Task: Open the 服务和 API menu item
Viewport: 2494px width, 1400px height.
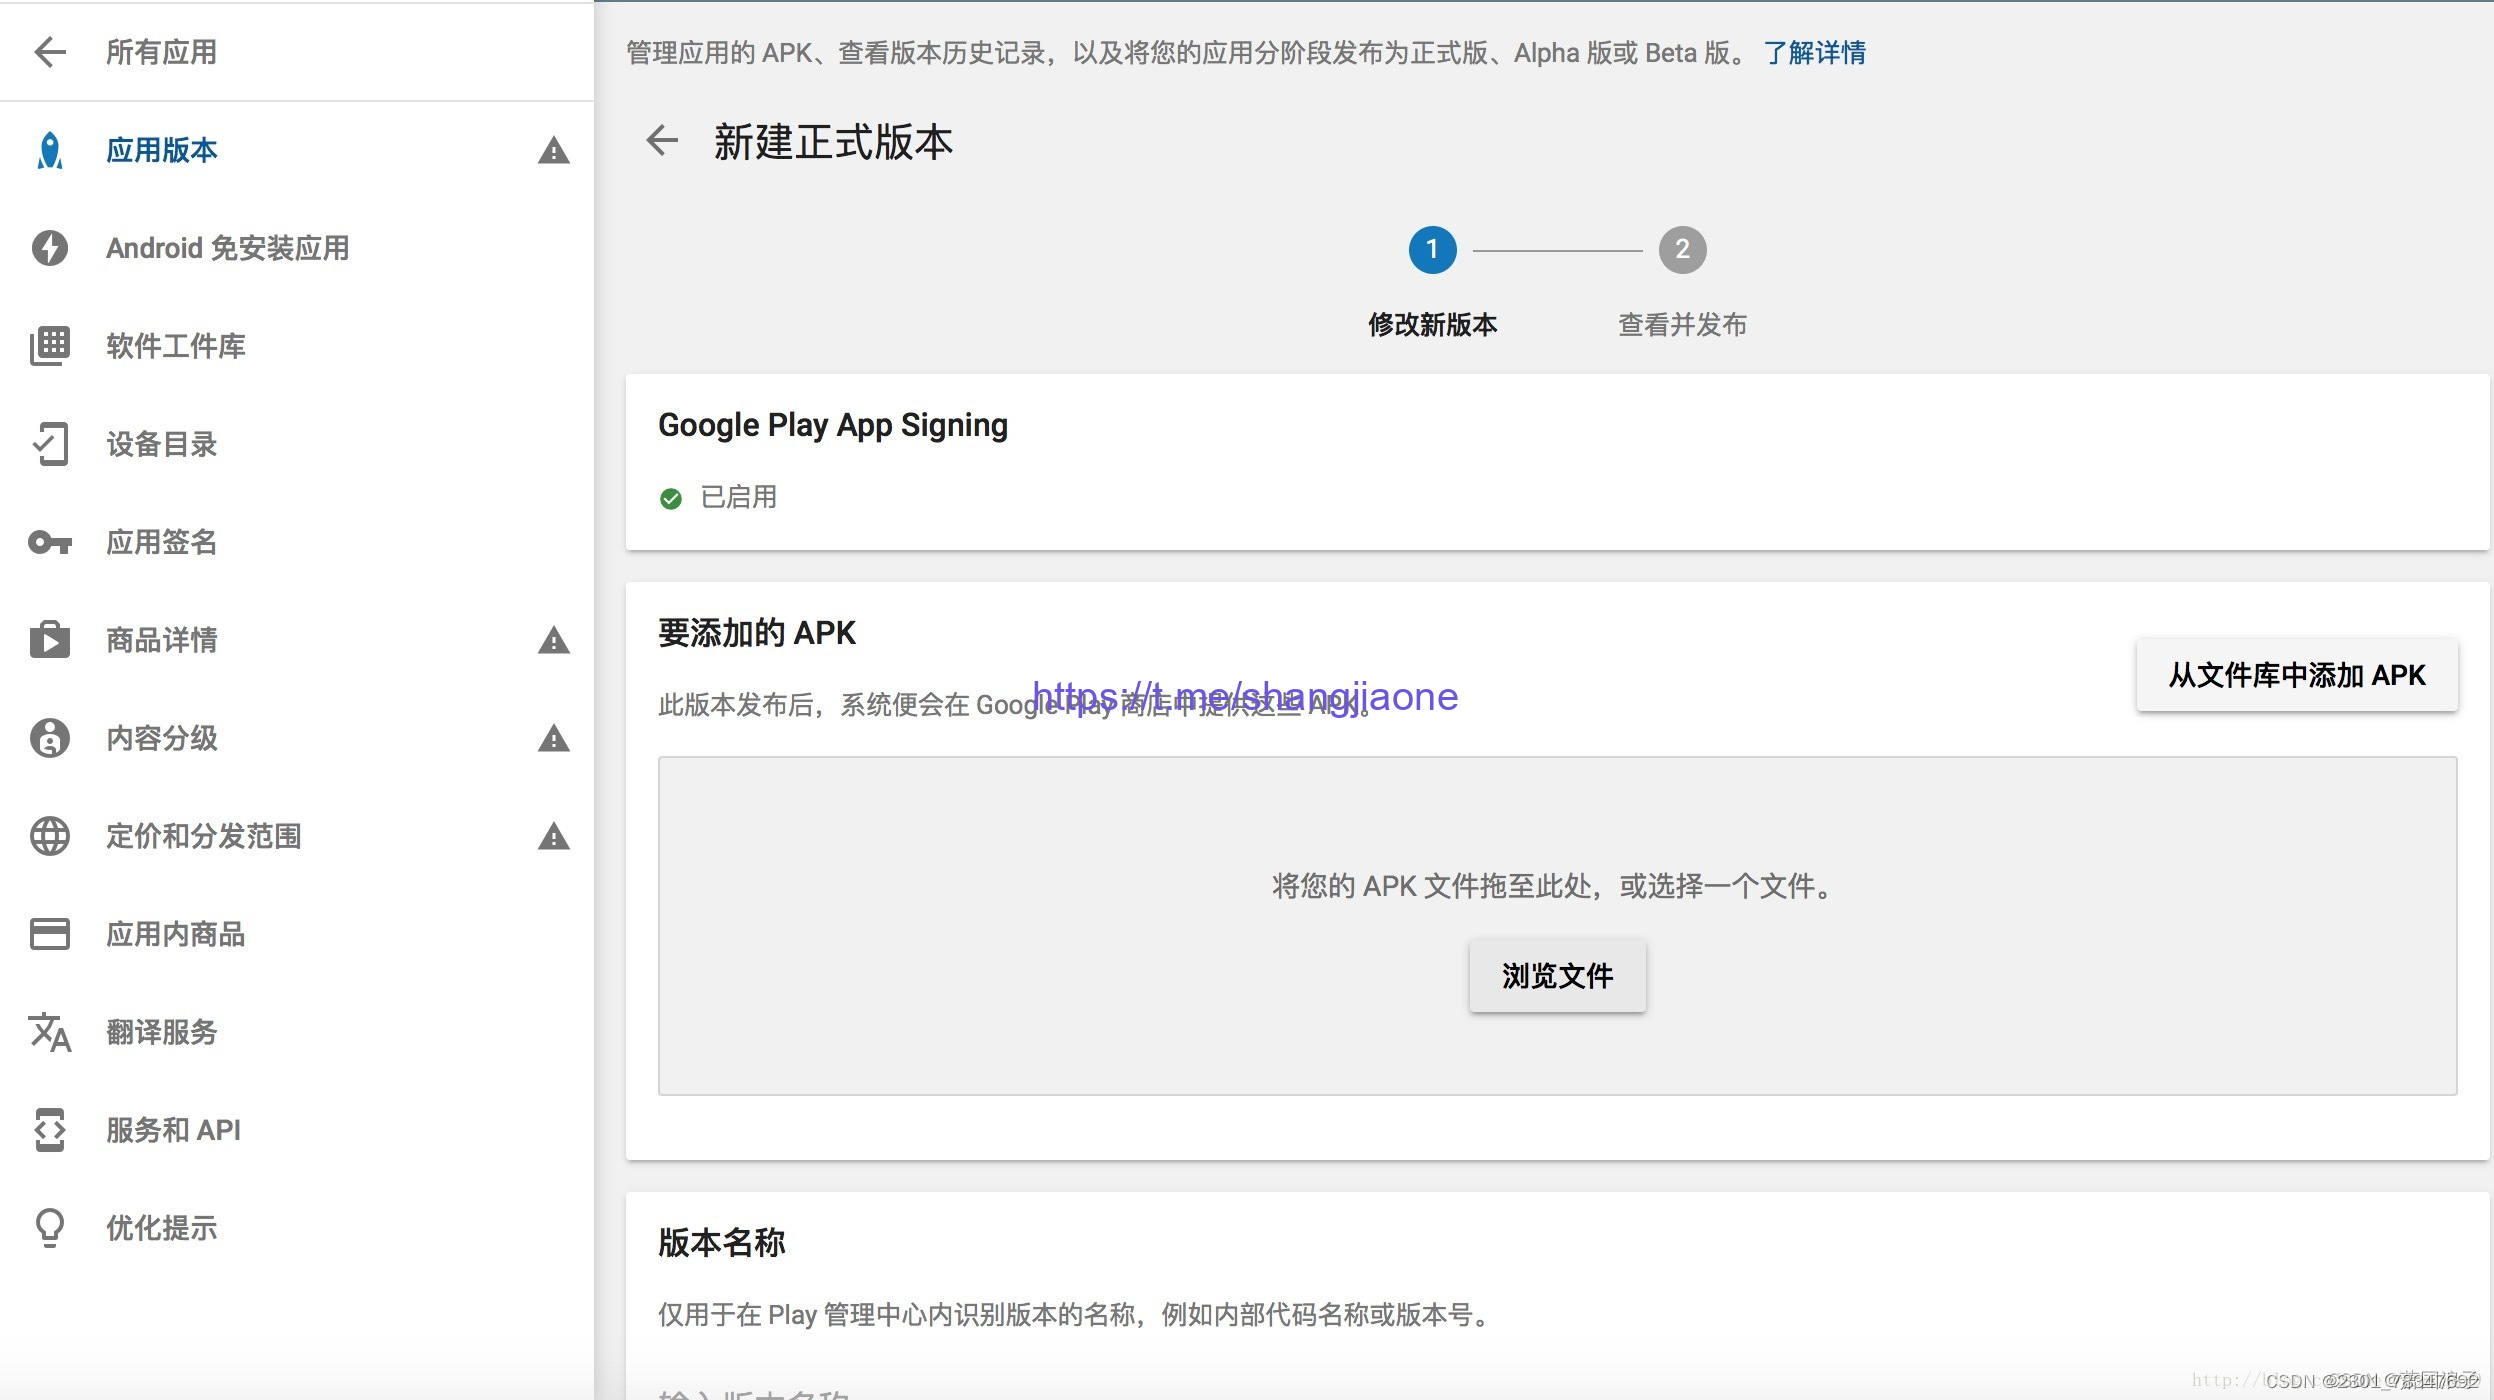Action: (173, 1130)
